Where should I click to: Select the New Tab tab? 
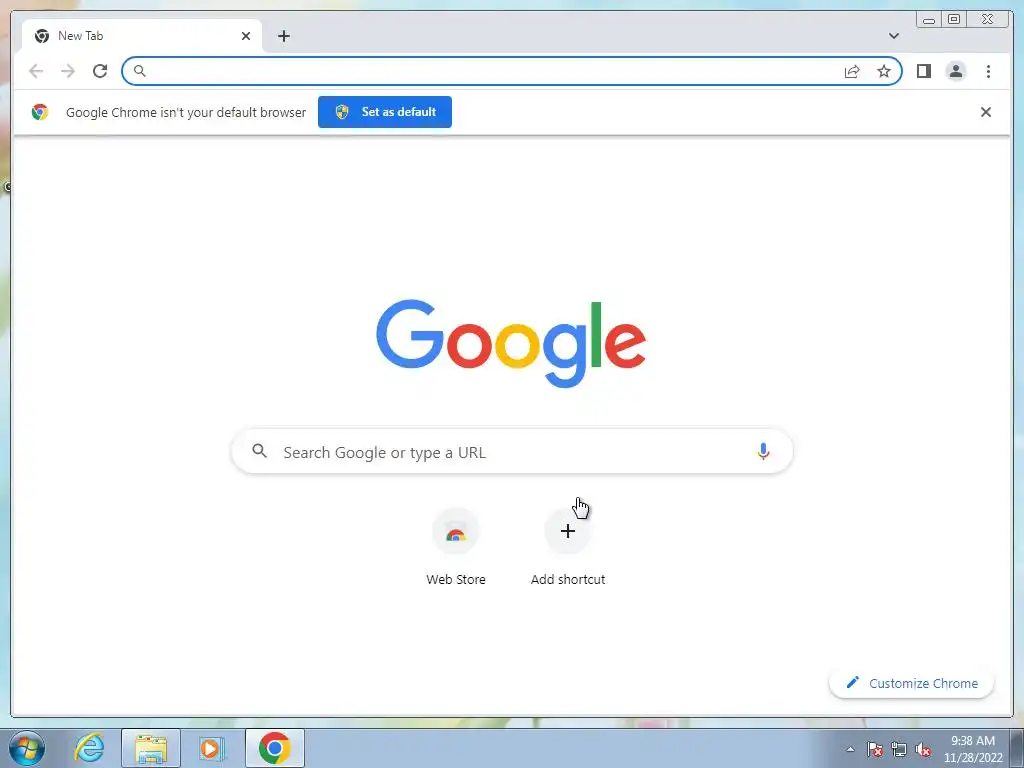click(x=142, y=36)
